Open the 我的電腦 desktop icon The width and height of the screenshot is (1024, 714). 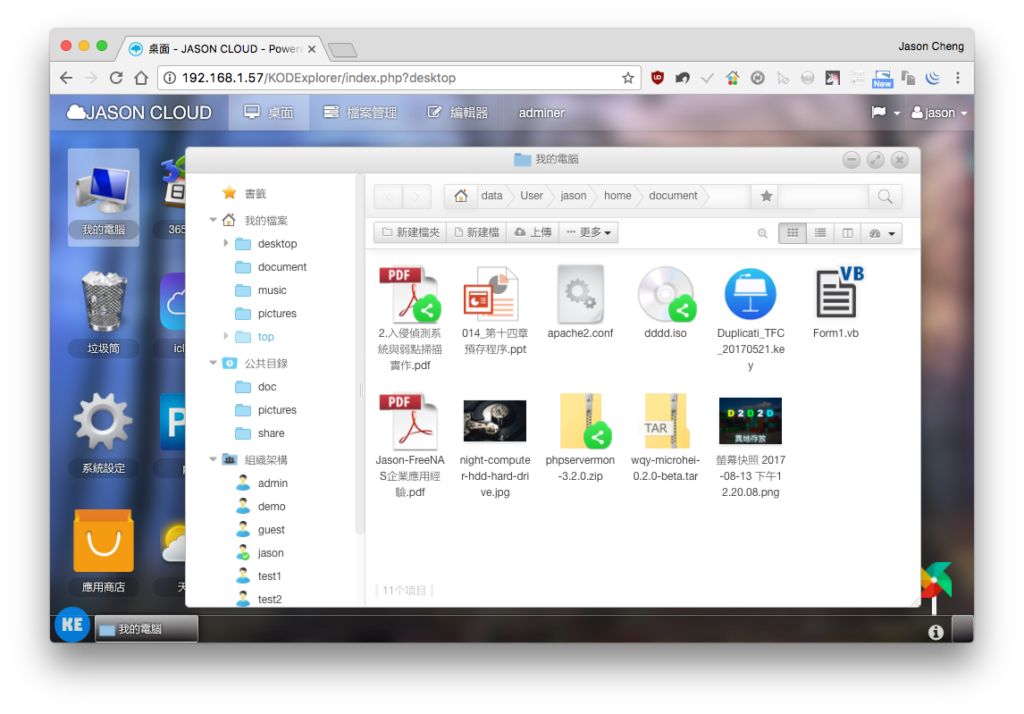click(103, 197)
